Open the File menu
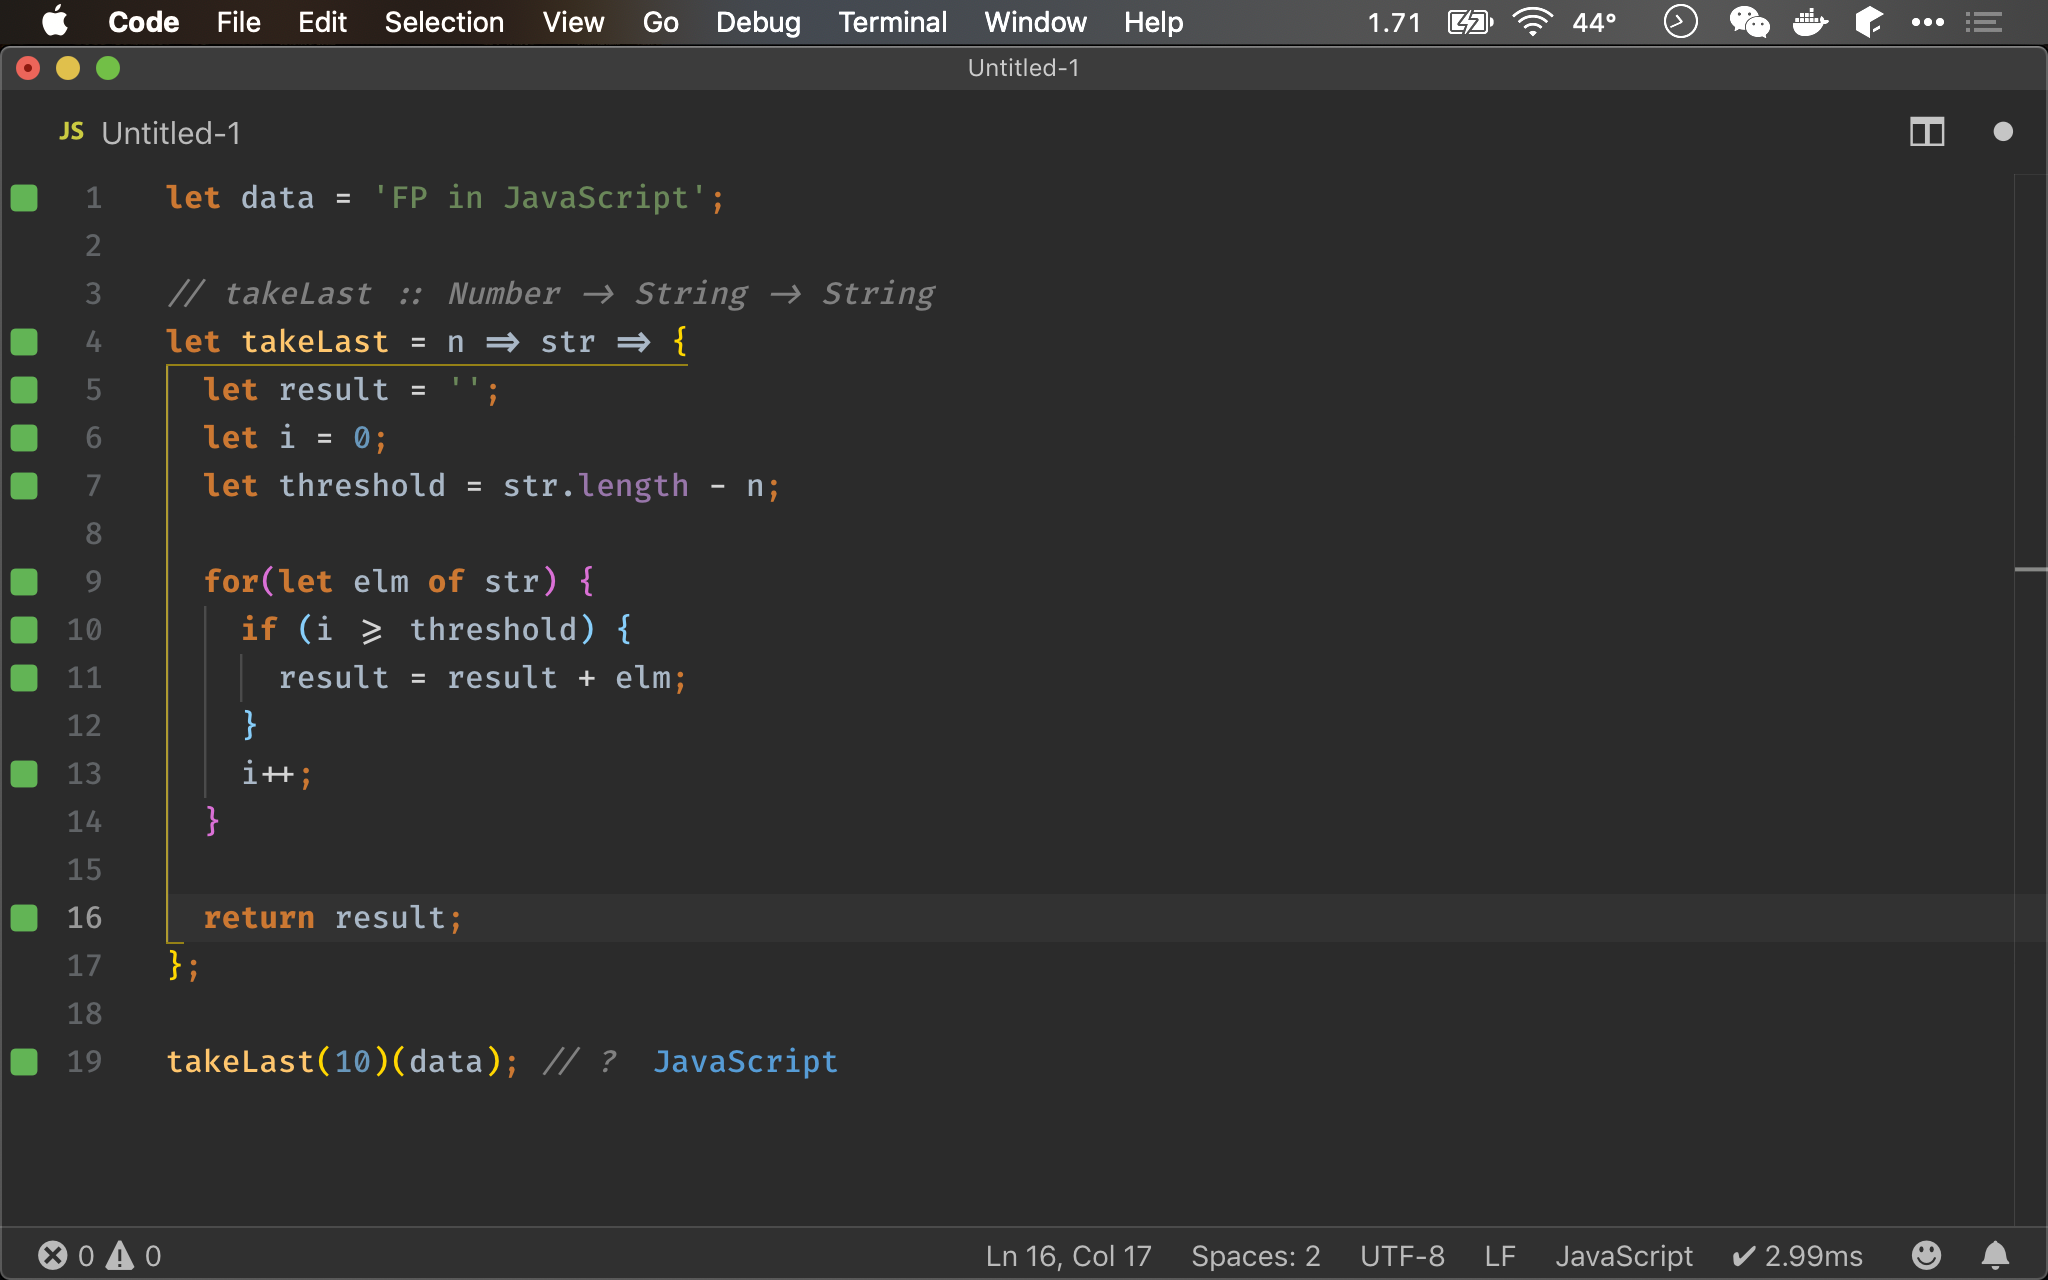The image size is (2048, 1280). coord(238,22)
